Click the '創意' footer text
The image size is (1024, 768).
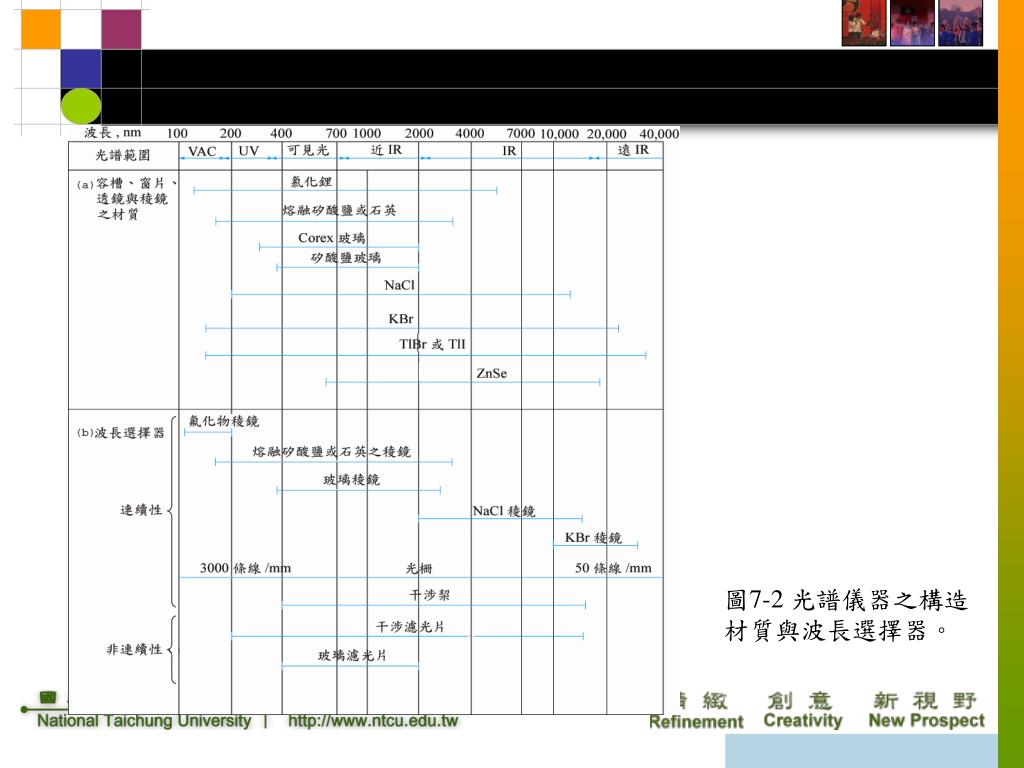[799, 700]
